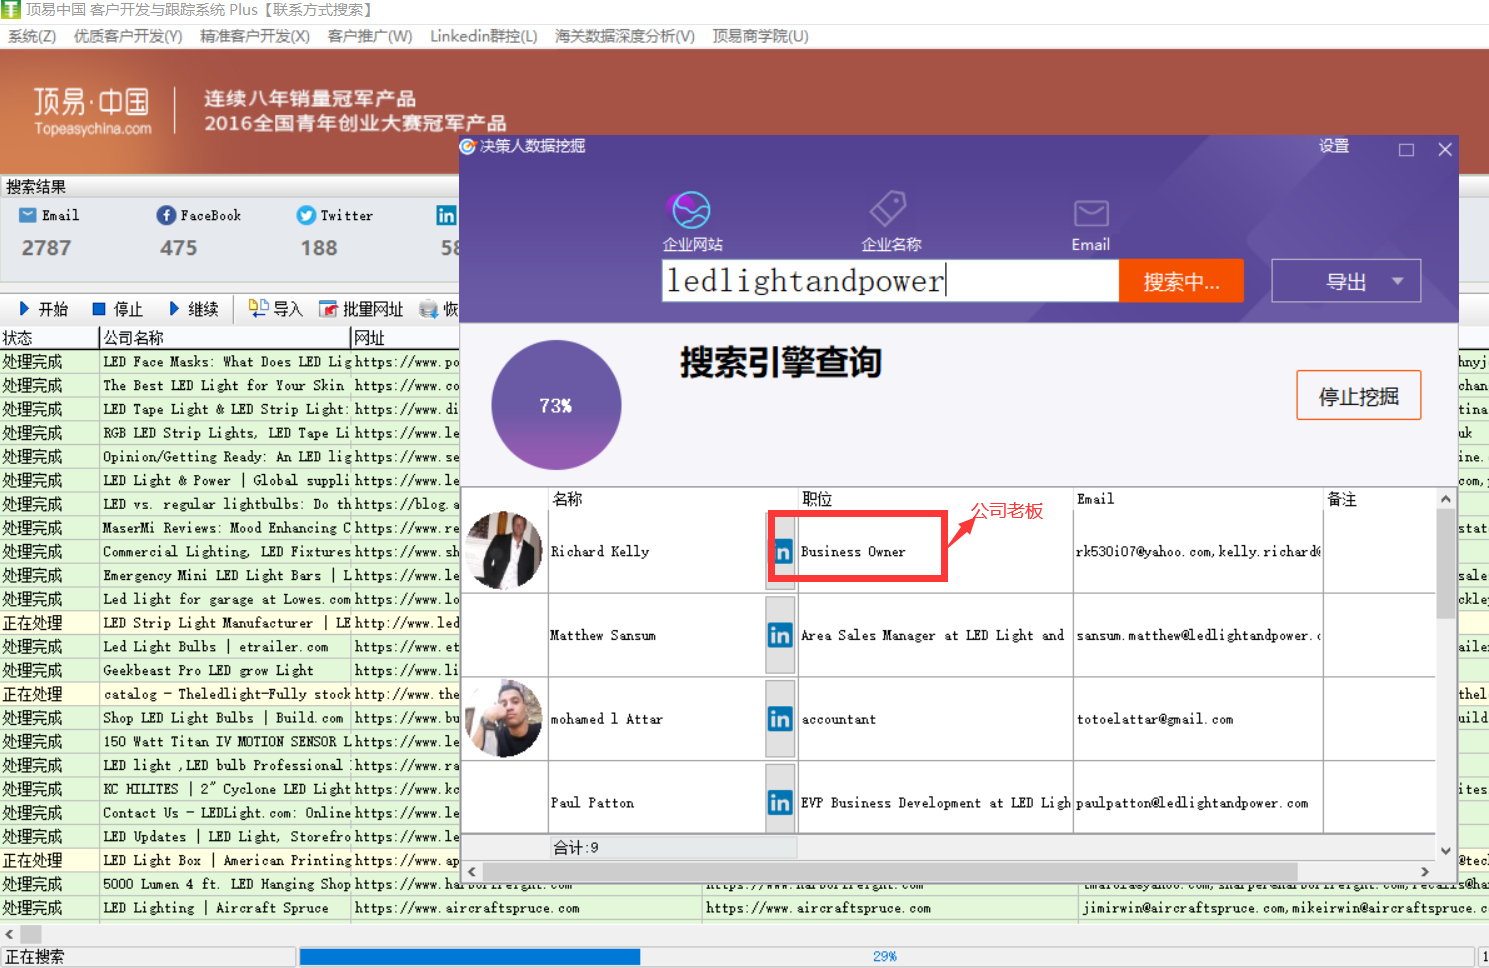Open LinkedIn icon for Paul Patton
The height and width of the screenshot is (968, 1489).
pyautogui.click(x=780, y=803)
